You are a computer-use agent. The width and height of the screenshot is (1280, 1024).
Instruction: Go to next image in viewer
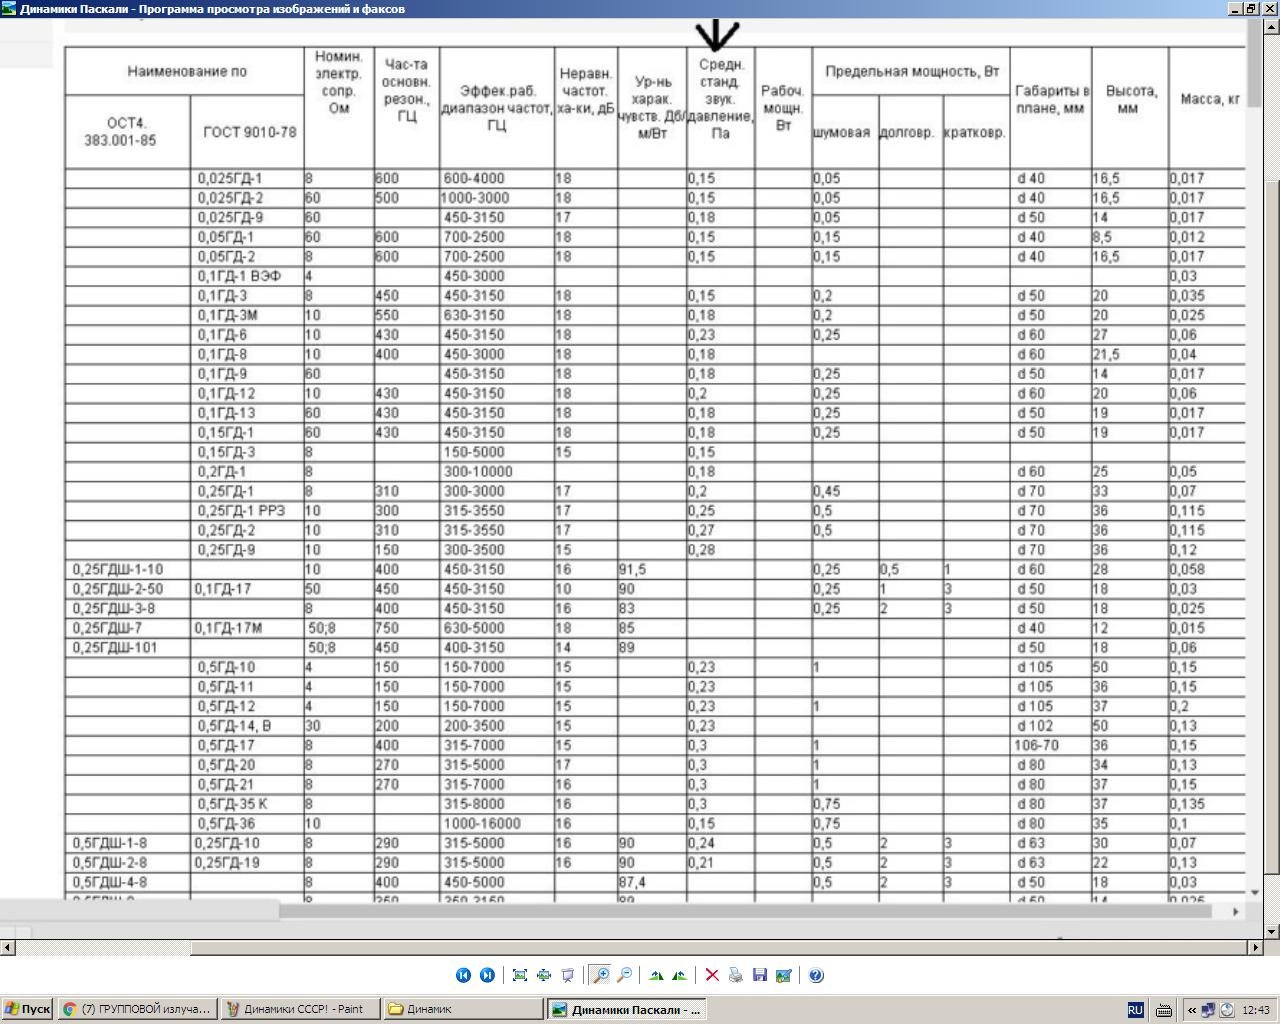(487, 975)
